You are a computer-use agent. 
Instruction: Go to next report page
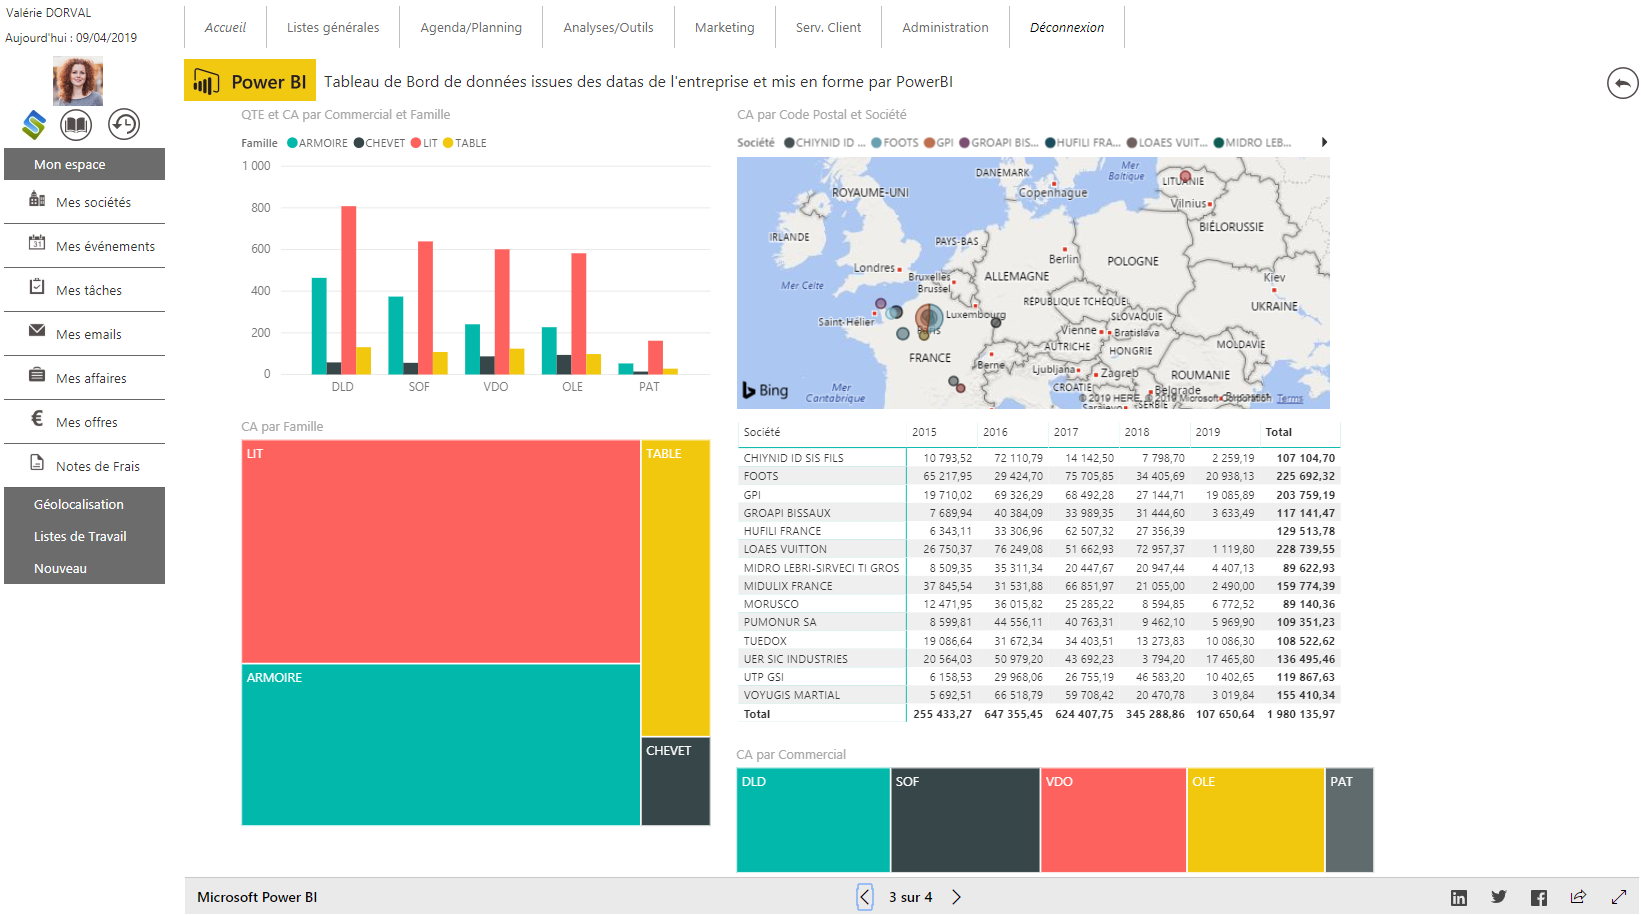click(x=956, y=897)
